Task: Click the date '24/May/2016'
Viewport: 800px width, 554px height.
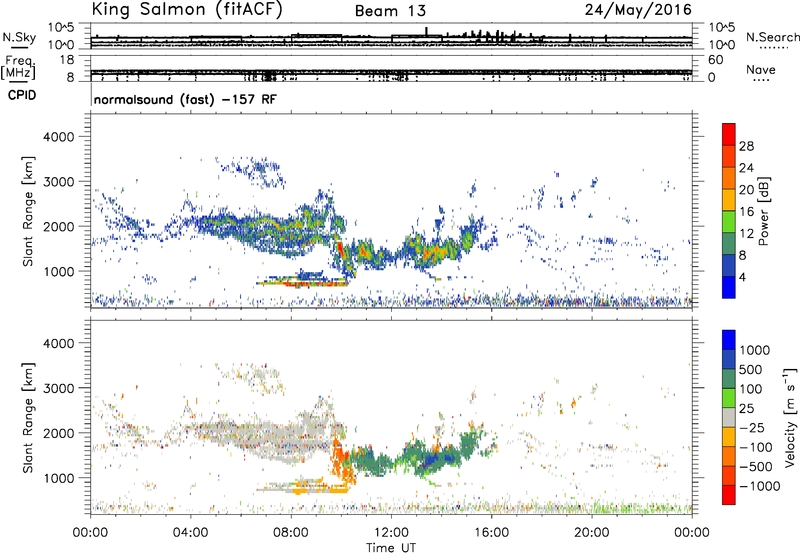Action: coord(638,10)
